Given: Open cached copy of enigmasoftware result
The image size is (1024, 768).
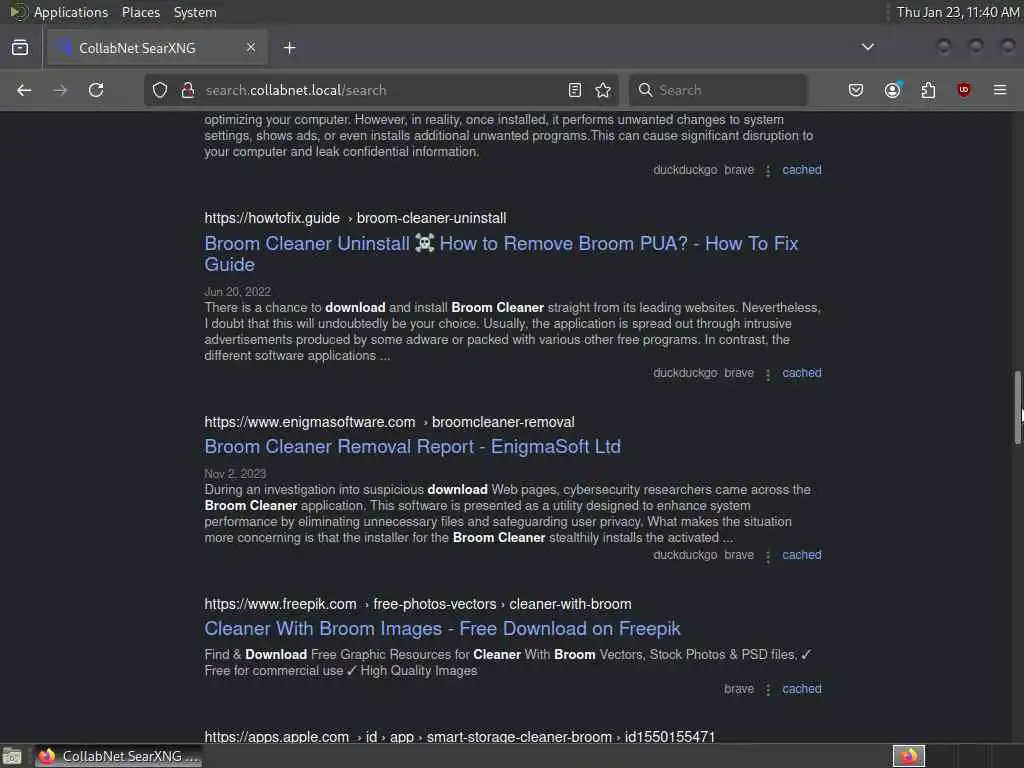Looking at the screenshot, I should coord(801,555).
